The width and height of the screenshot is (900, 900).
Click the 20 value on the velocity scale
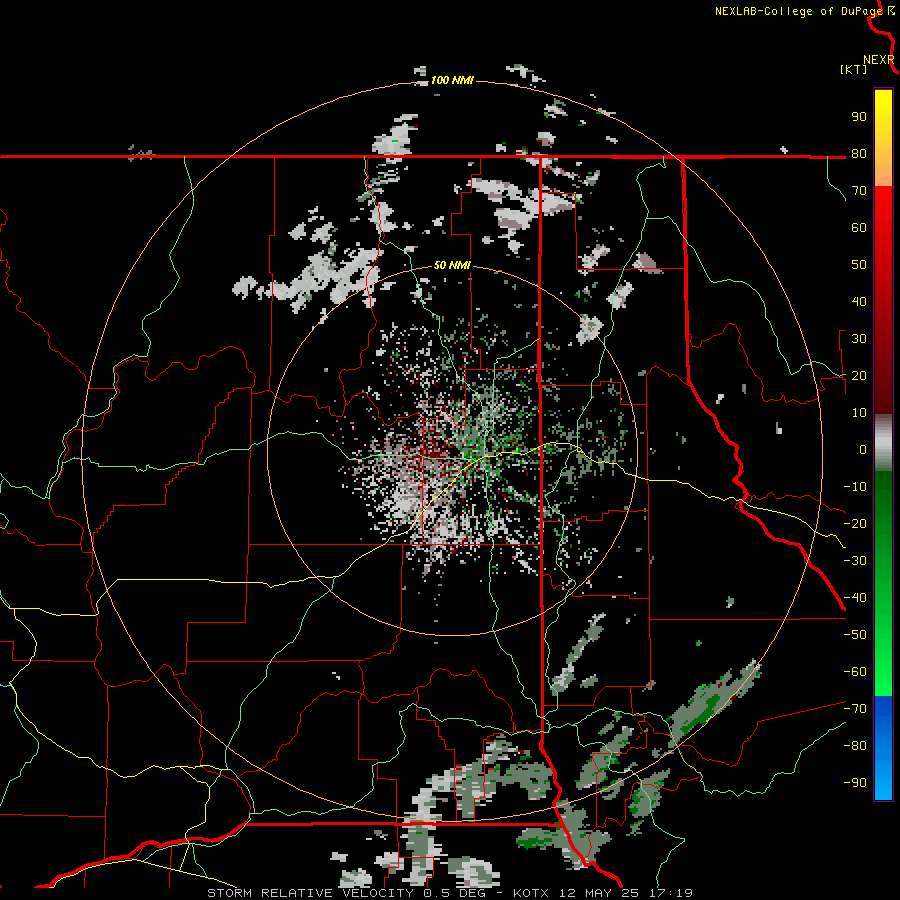(x=859, y=375)
